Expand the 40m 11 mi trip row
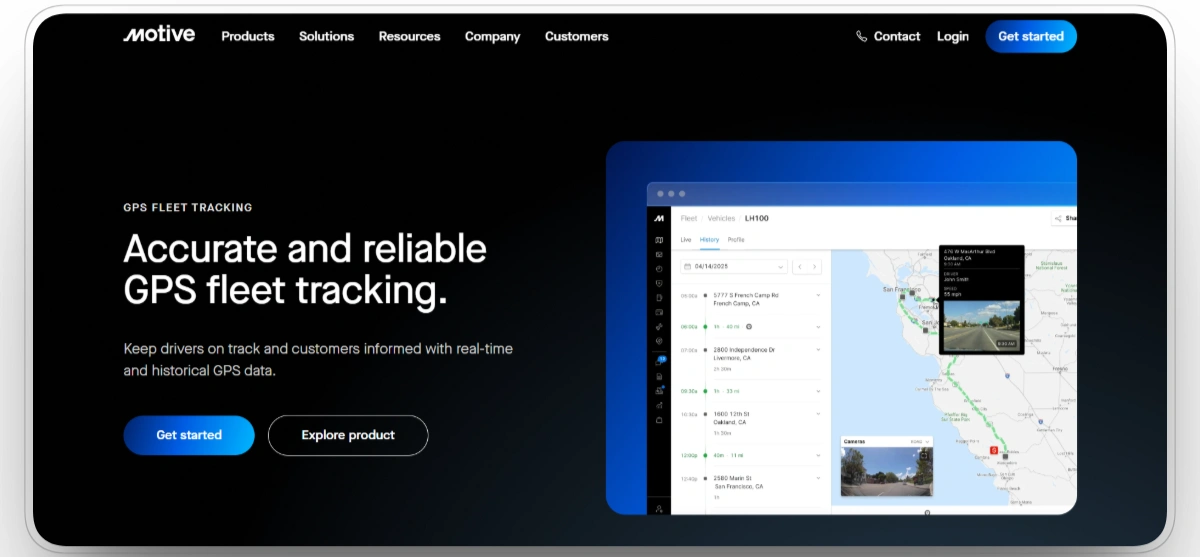The width and height of the screenshot is (1200, 557). (x=818, y=455)
